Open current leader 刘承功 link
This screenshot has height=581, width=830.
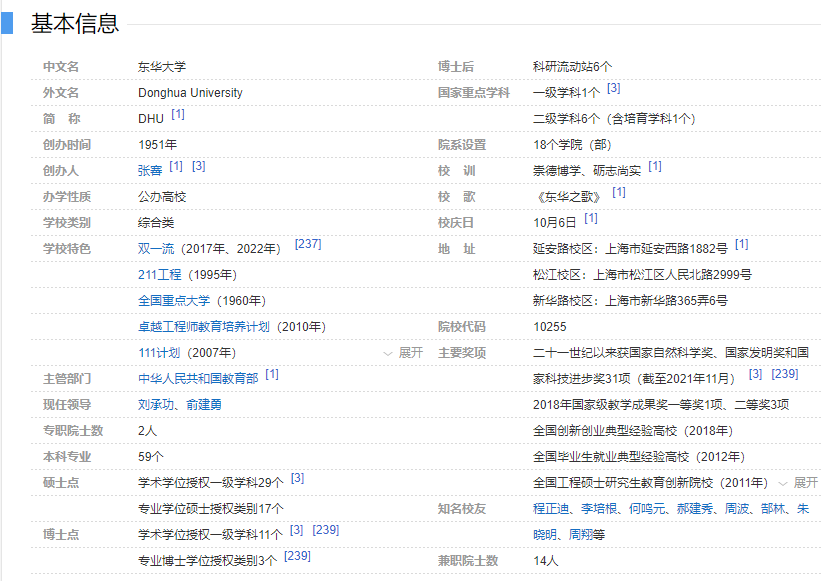(156, 405)
